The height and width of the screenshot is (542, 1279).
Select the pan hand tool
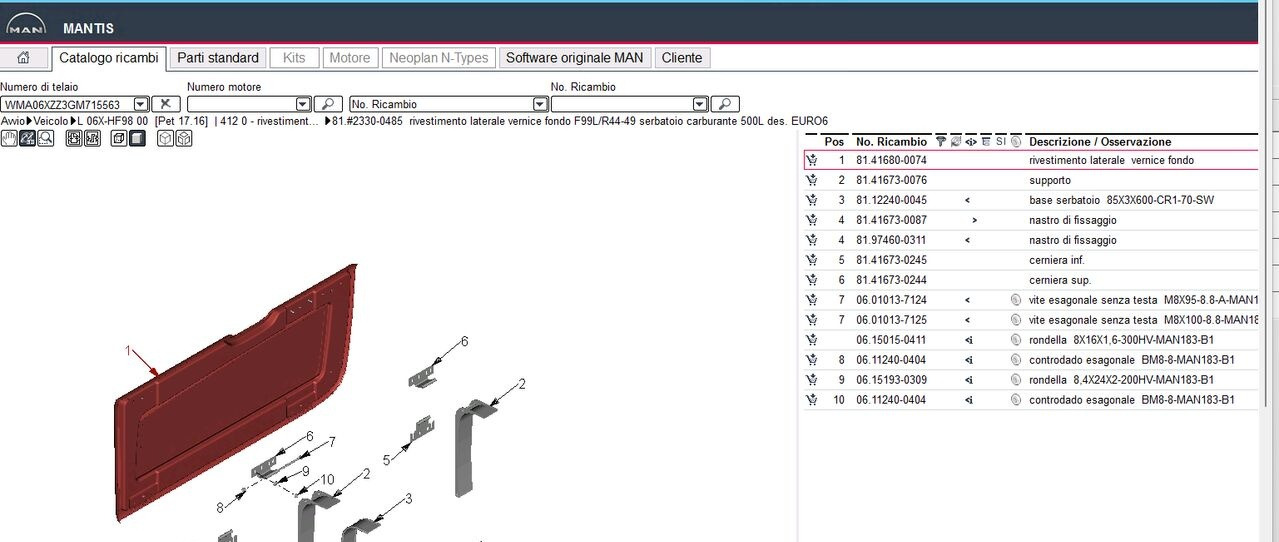[9, 138]
